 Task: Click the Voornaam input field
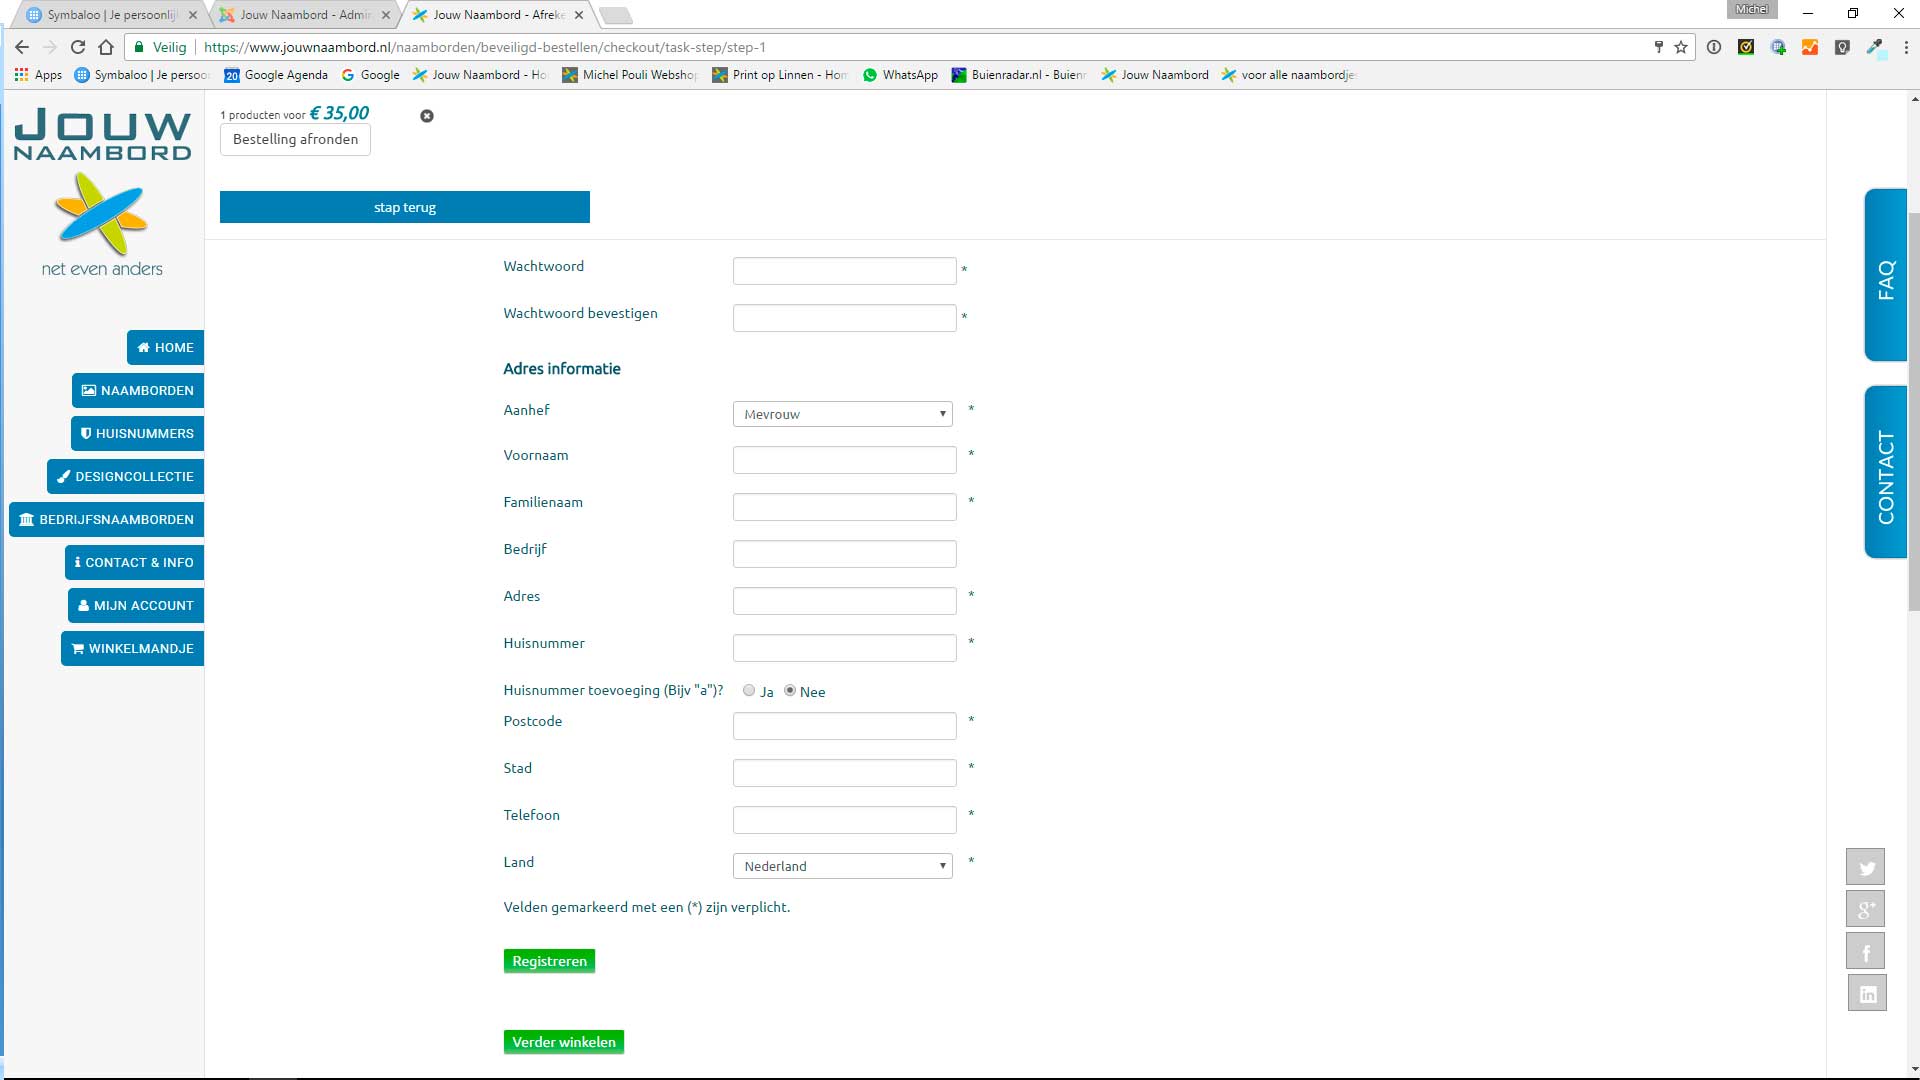point(844,460)
